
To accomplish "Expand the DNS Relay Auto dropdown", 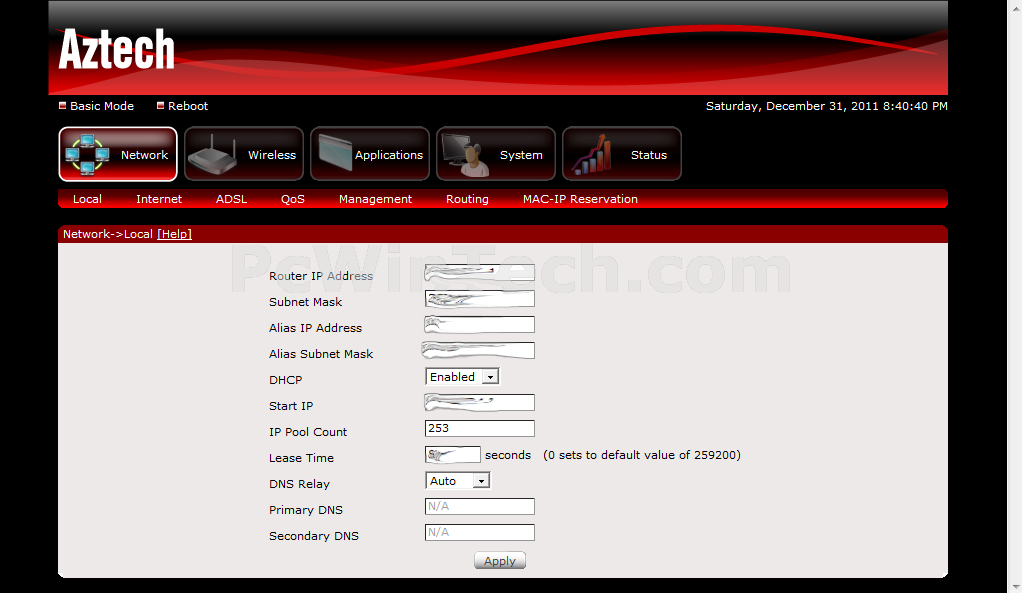I will coord(458,481).
